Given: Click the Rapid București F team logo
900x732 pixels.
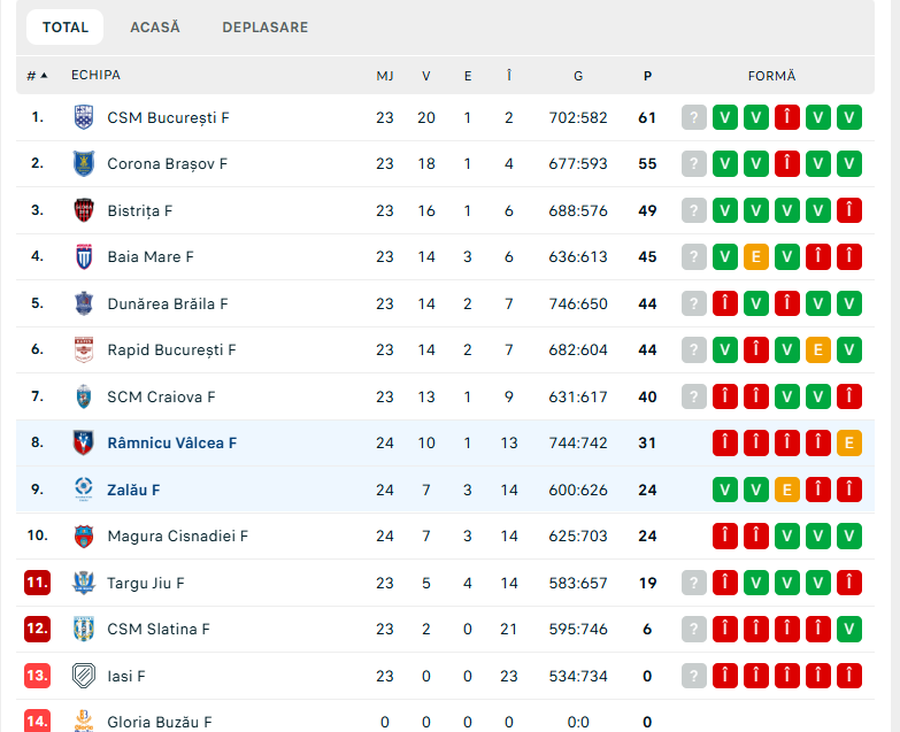Looking at the screenshot, I should click(x=84, y=350).
